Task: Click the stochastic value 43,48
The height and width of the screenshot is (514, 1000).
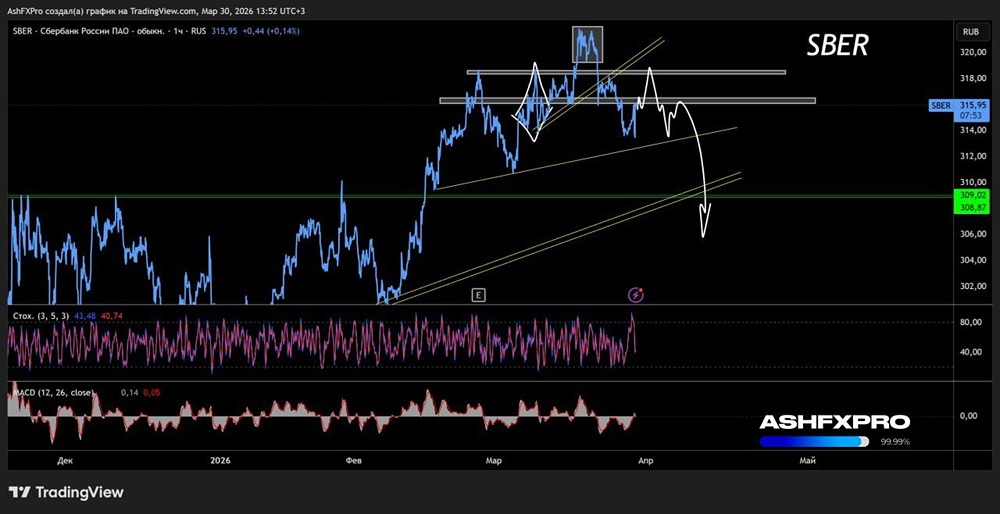Action: pyautogui.click(x=84, y=315)
